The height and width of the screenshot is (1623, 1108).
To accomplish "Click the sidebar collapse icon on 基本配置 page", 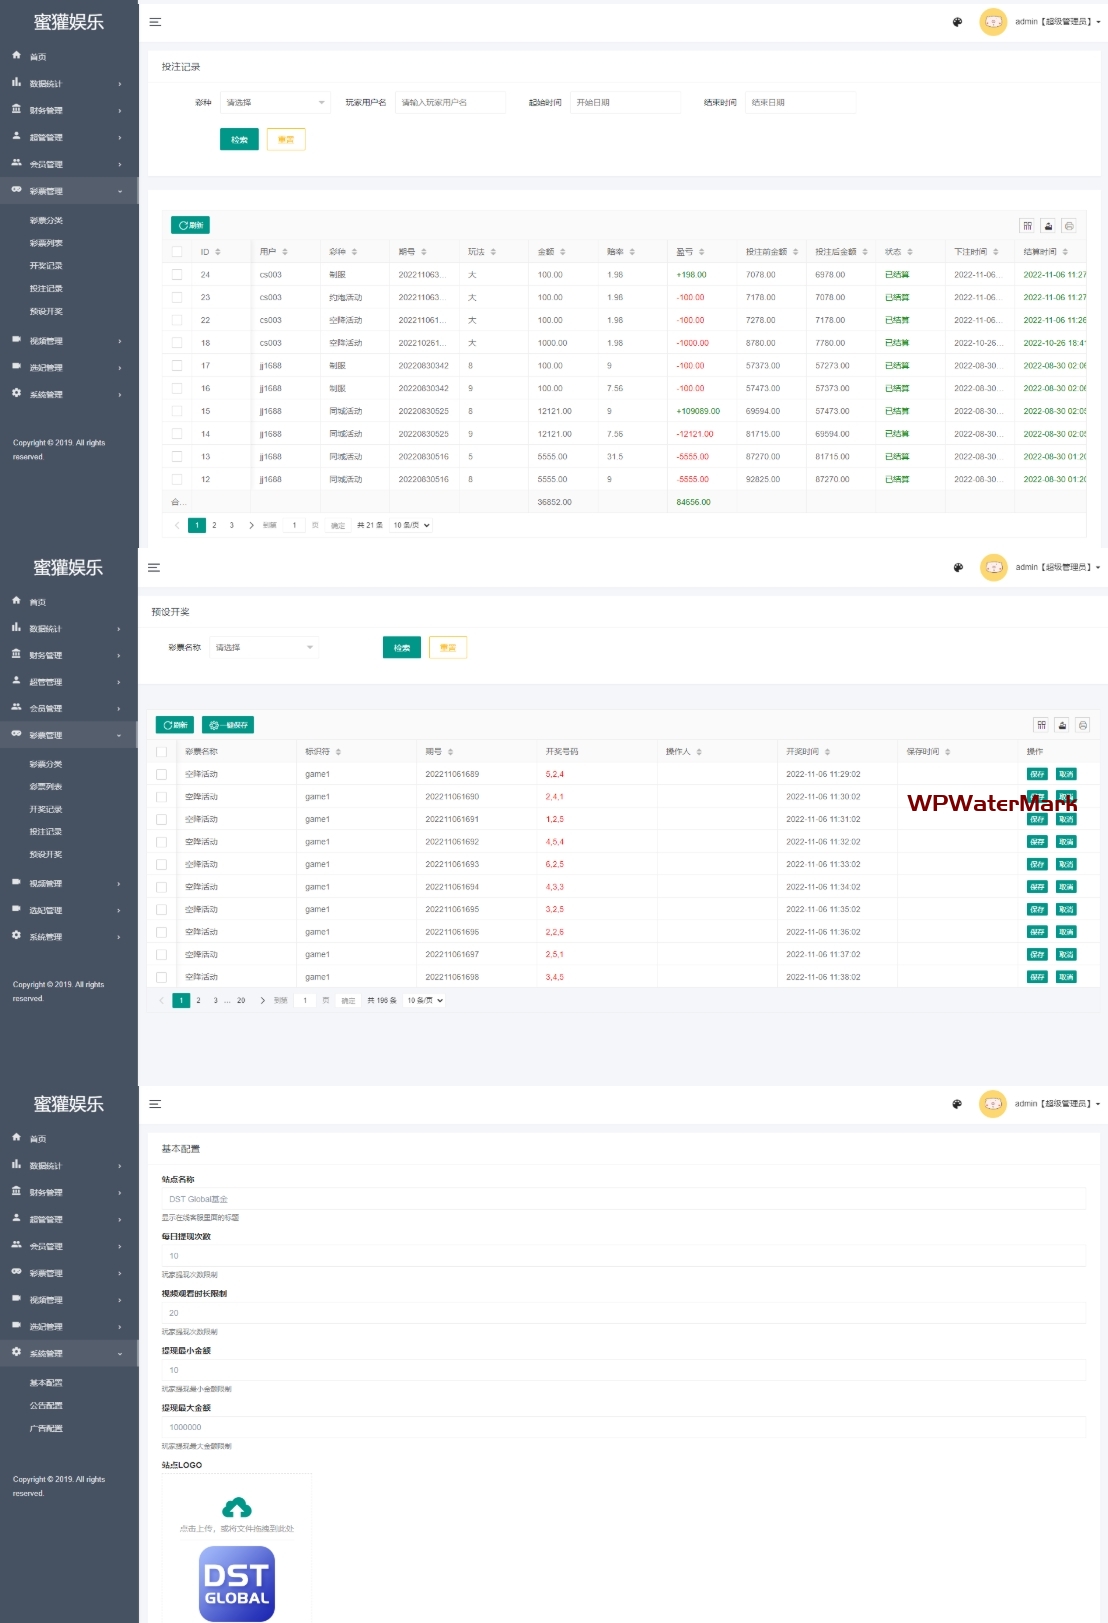I will tap(155, 1104).
